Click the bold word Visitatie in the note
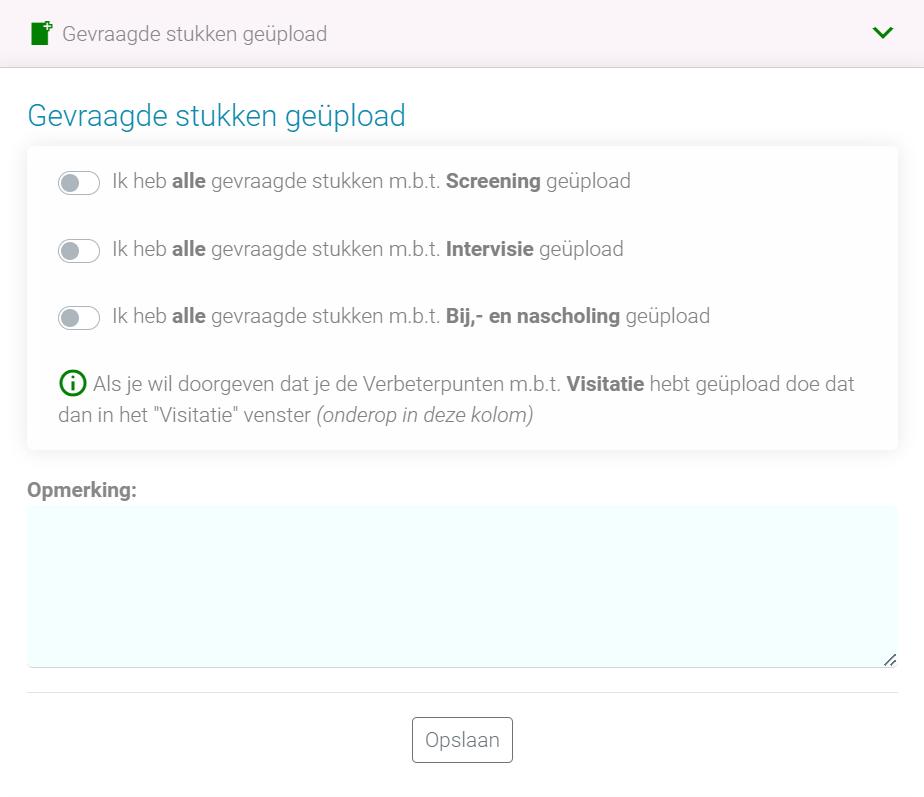Viewport: 924px width, 797px height. (605, 384)
